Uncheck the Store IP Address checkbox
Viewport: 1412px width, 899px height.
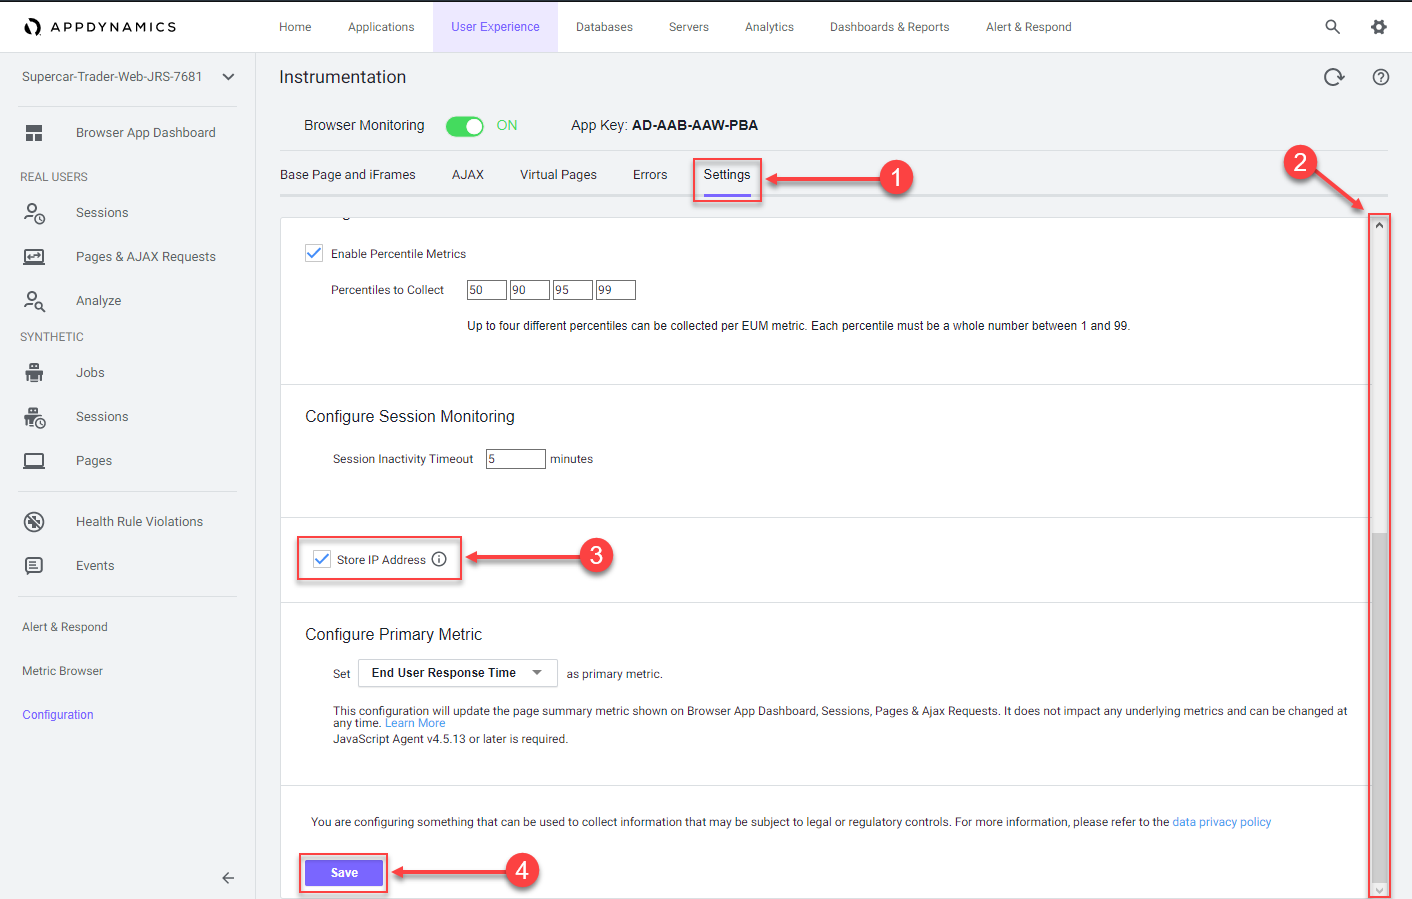322,559
